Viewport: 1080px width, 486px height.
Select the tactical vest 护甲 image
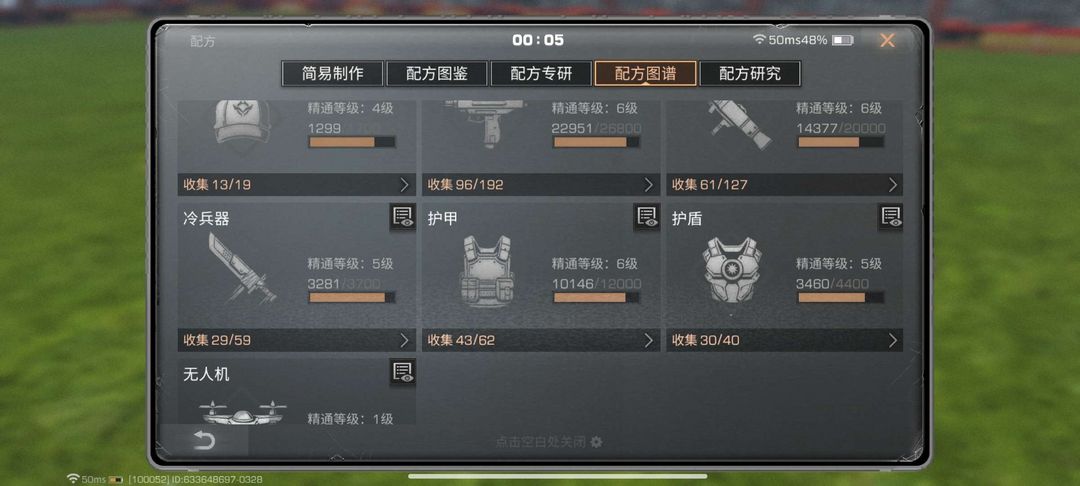point(487,271)
